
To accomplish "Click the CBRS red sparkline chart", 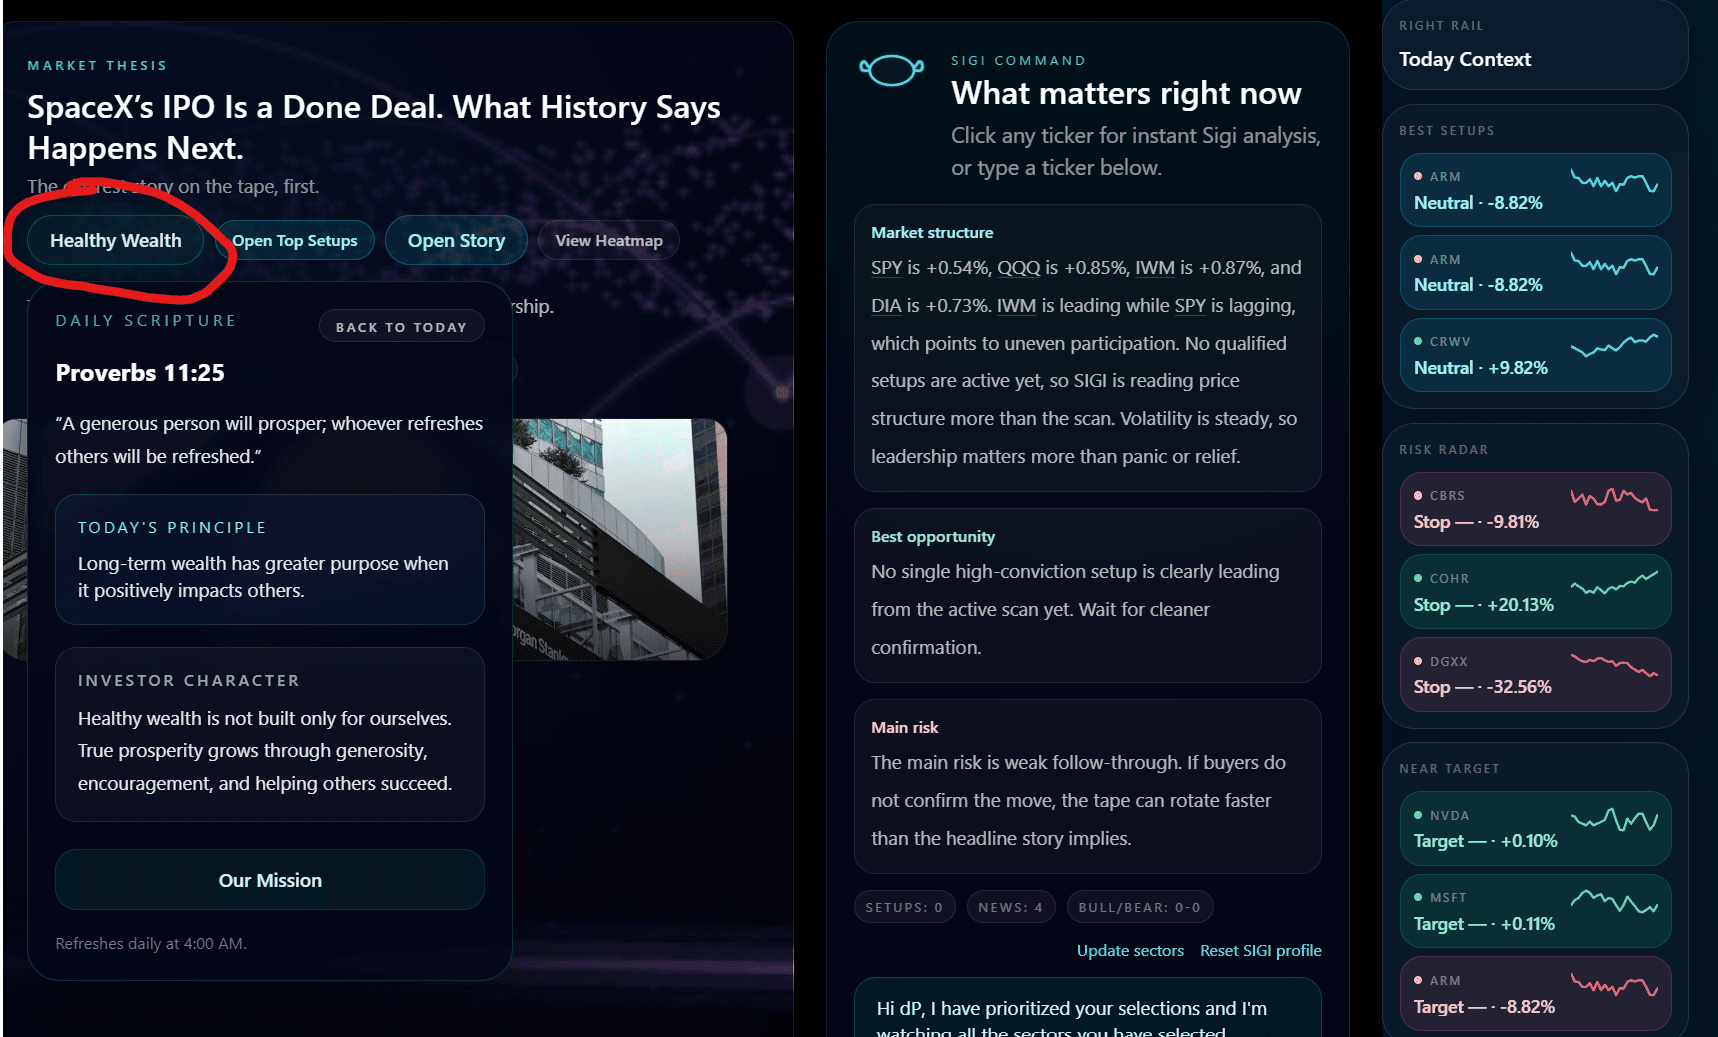I will pyautogui.click(x=1614, y=500).
